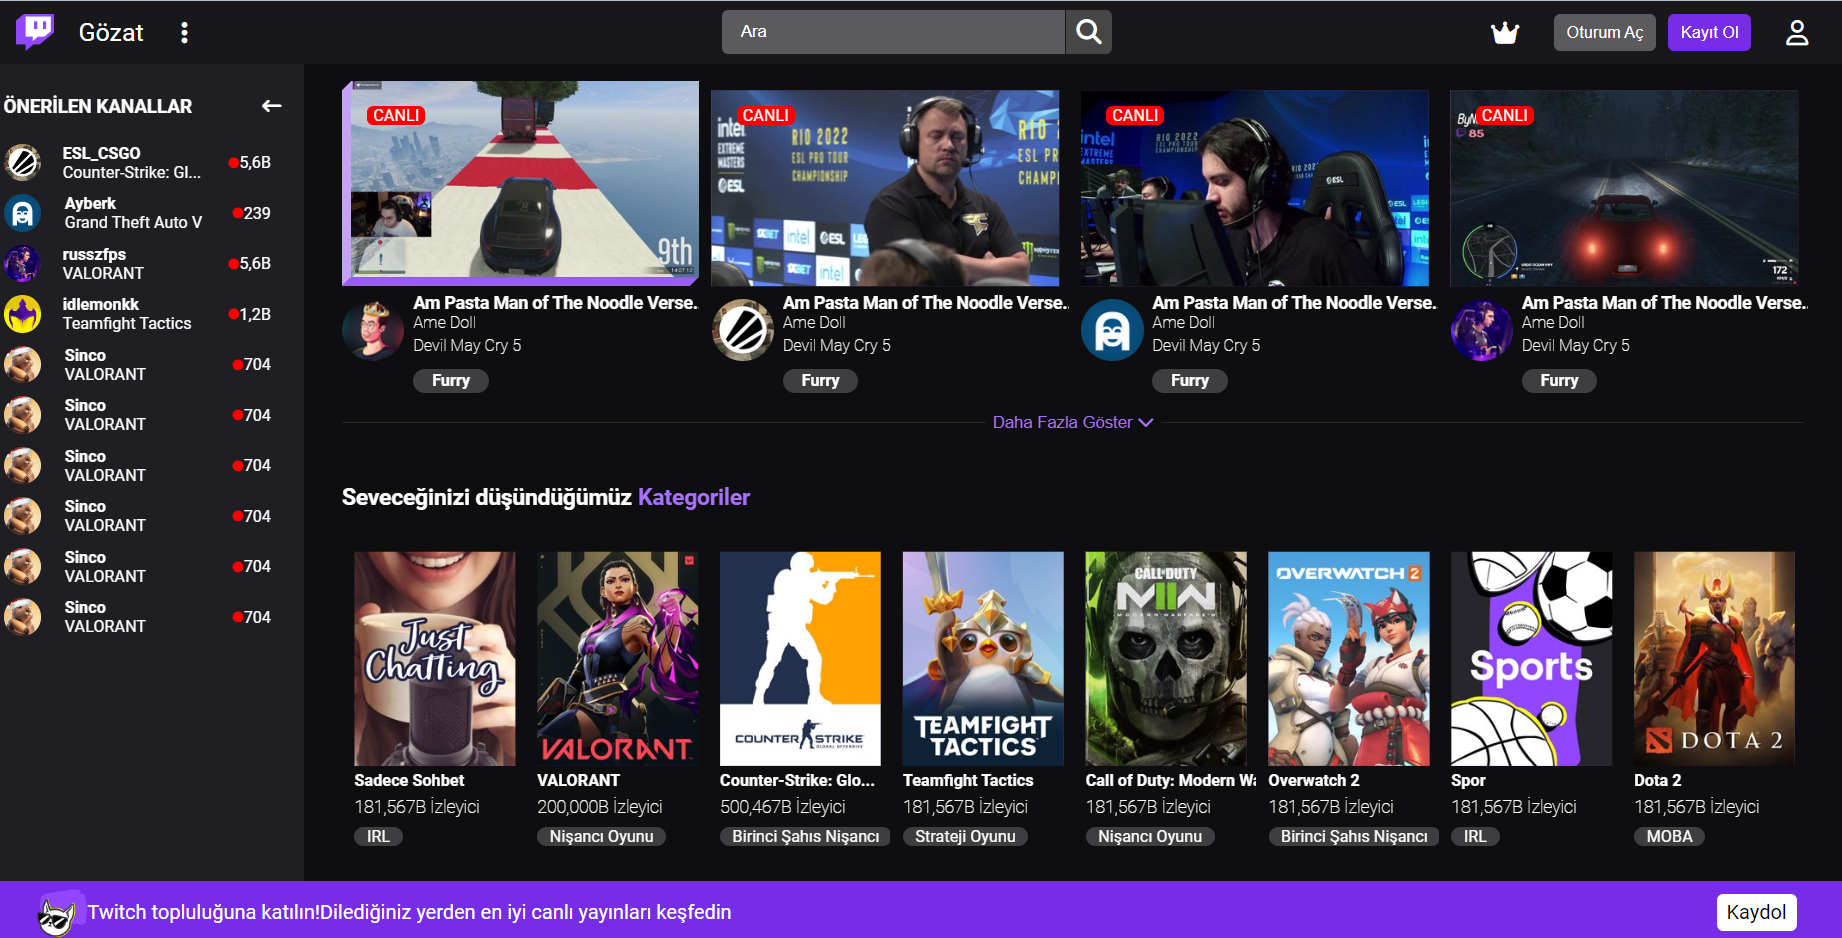
Task: Click the MOBA tag under Dota 2
Action: (x=1669, y=836)
